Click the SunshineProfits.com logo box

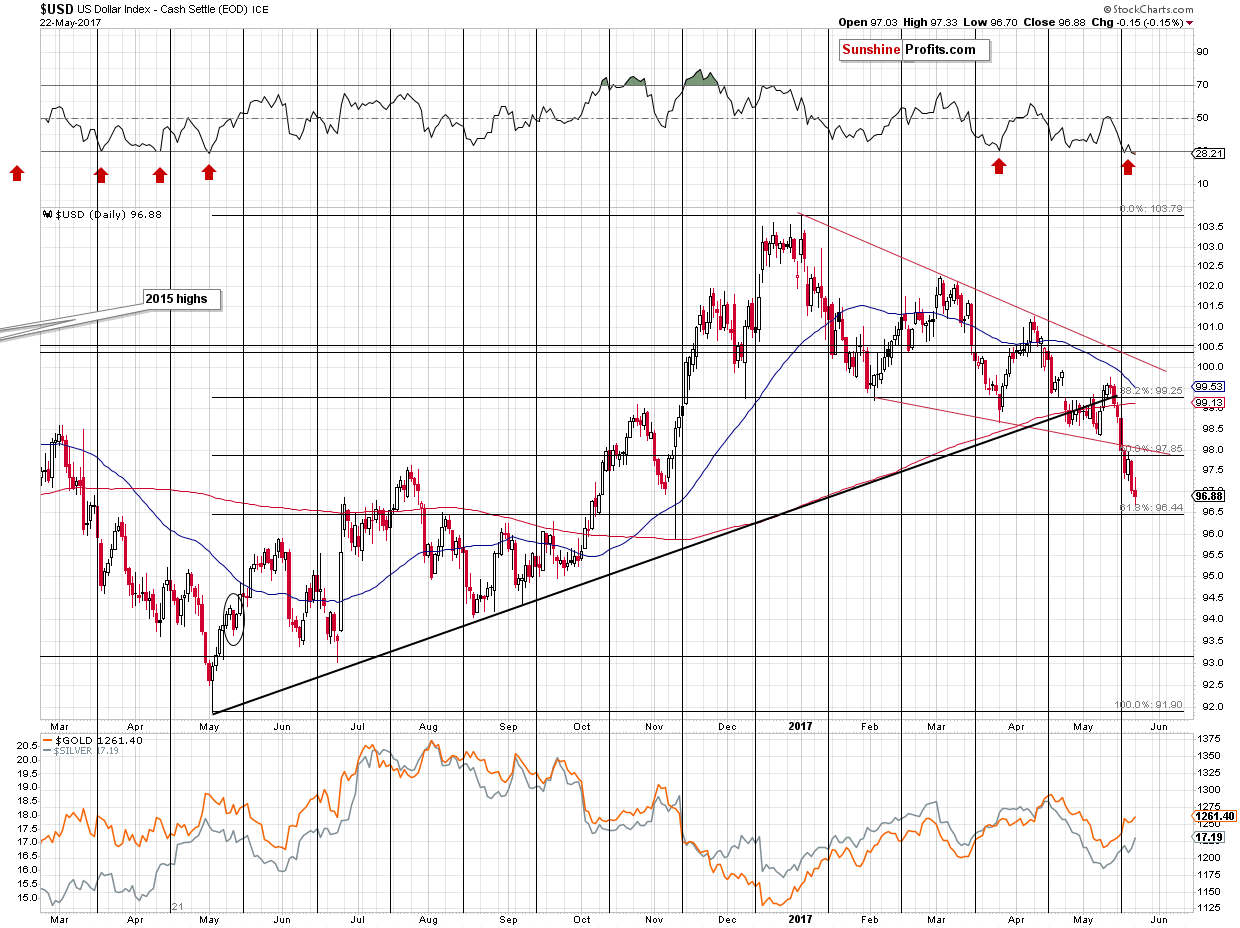click(x=915, y=50)
